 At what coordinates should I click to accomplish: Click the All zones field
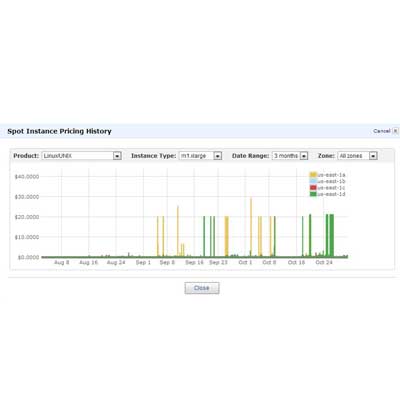tap(354, 156)
